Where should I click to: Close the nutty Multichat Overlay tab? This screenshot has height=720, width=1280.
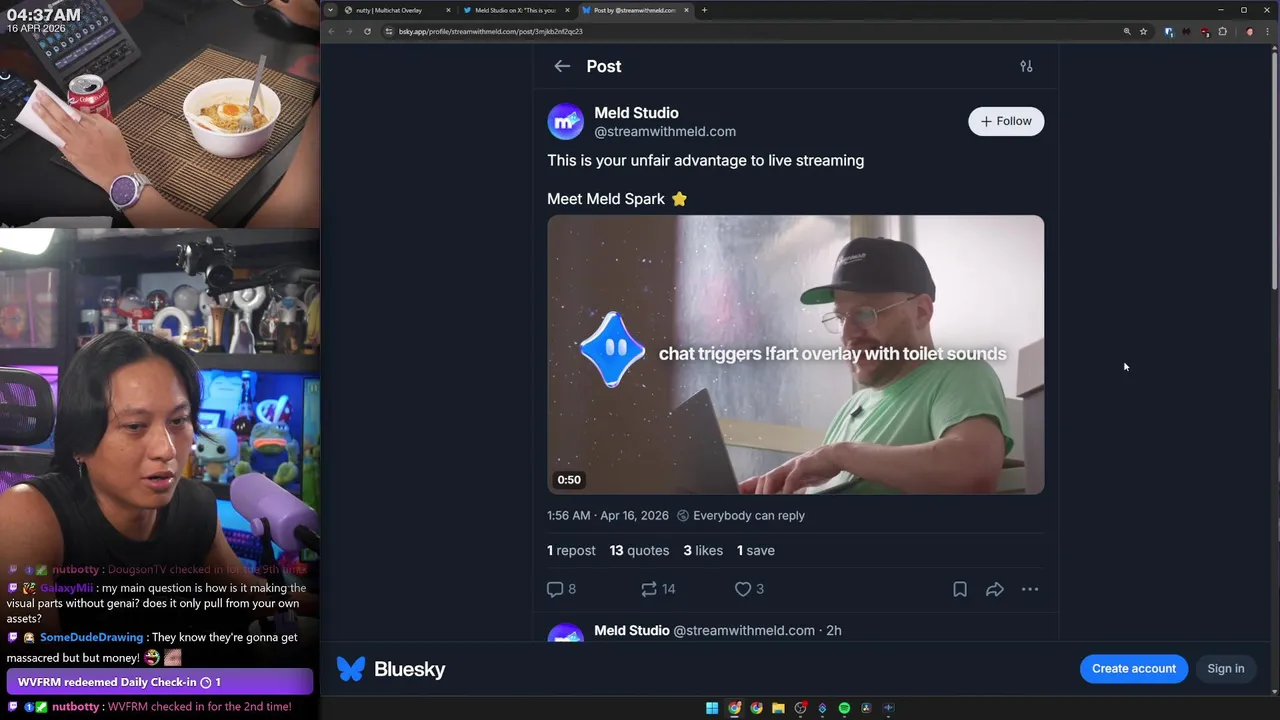click(x=448, y=10)
